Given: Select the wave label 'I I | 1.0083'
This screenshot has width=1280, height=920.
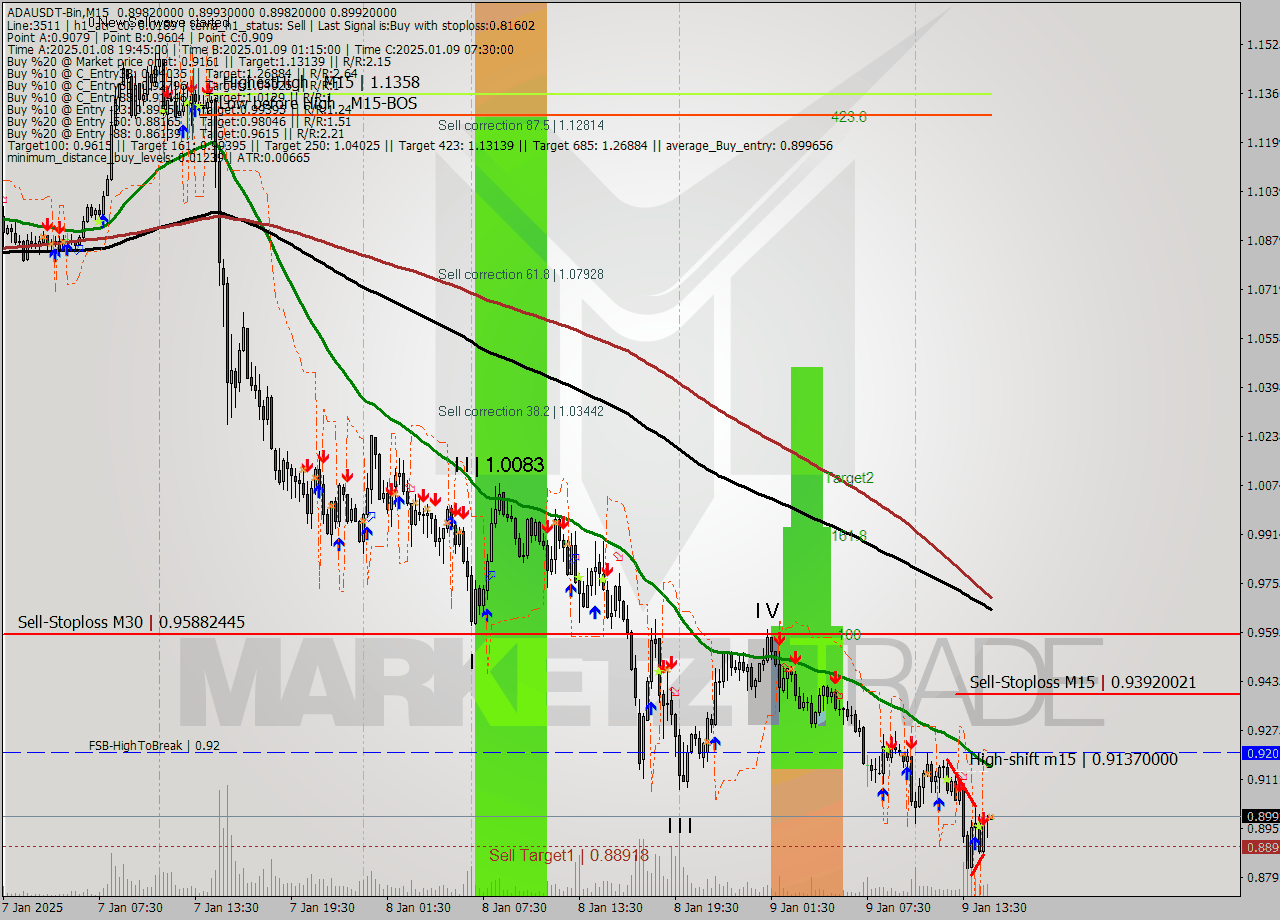Looking at the screenshot, I should pos(498,465).
